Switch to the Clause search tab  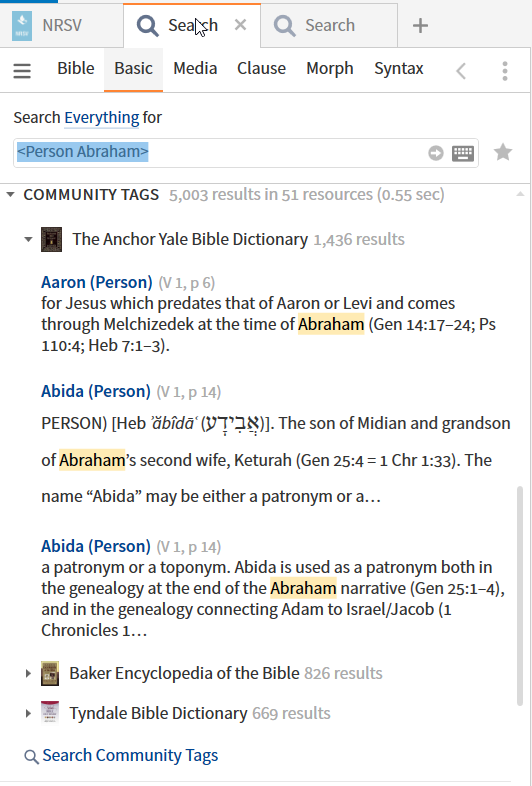tap(261, 69)
